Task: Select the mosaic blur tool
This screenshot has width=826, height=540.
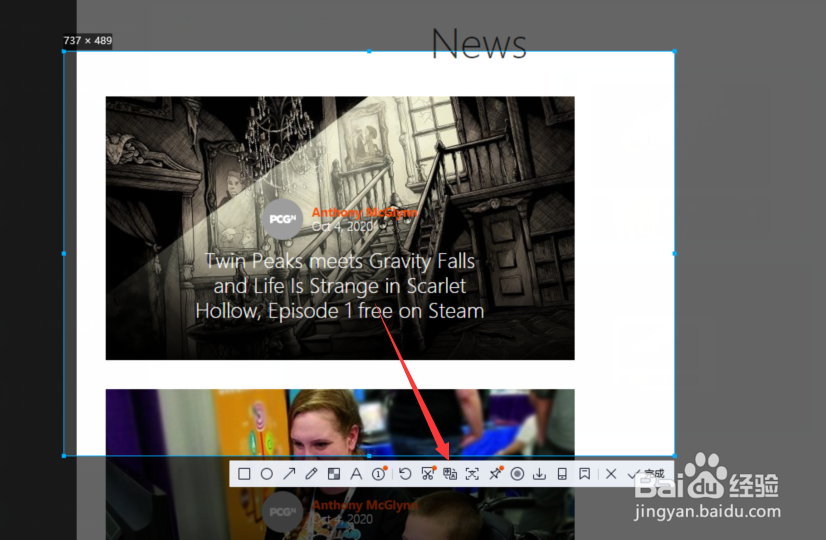Action: tap(333, 474)
